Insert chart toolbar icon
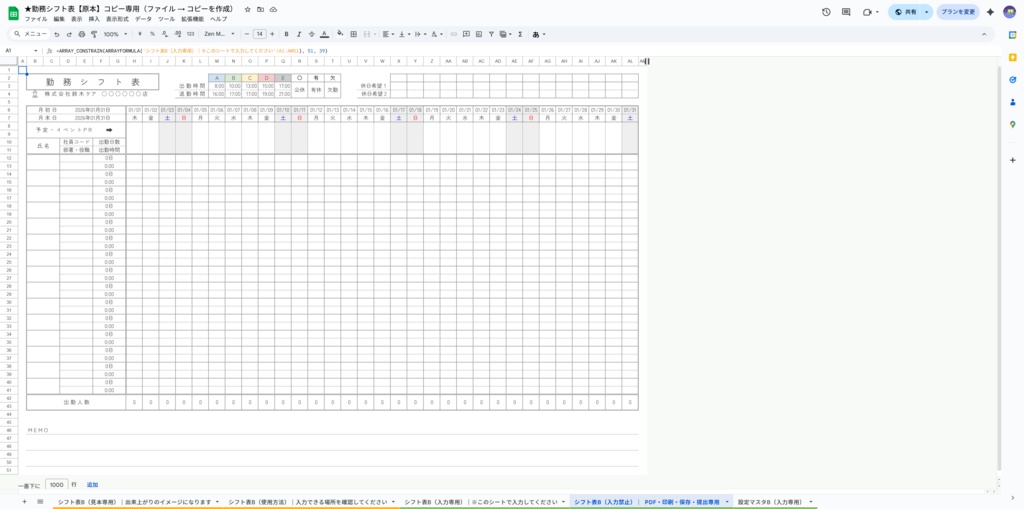Viewport: 1024px width, 509px height. coord(479,34)
